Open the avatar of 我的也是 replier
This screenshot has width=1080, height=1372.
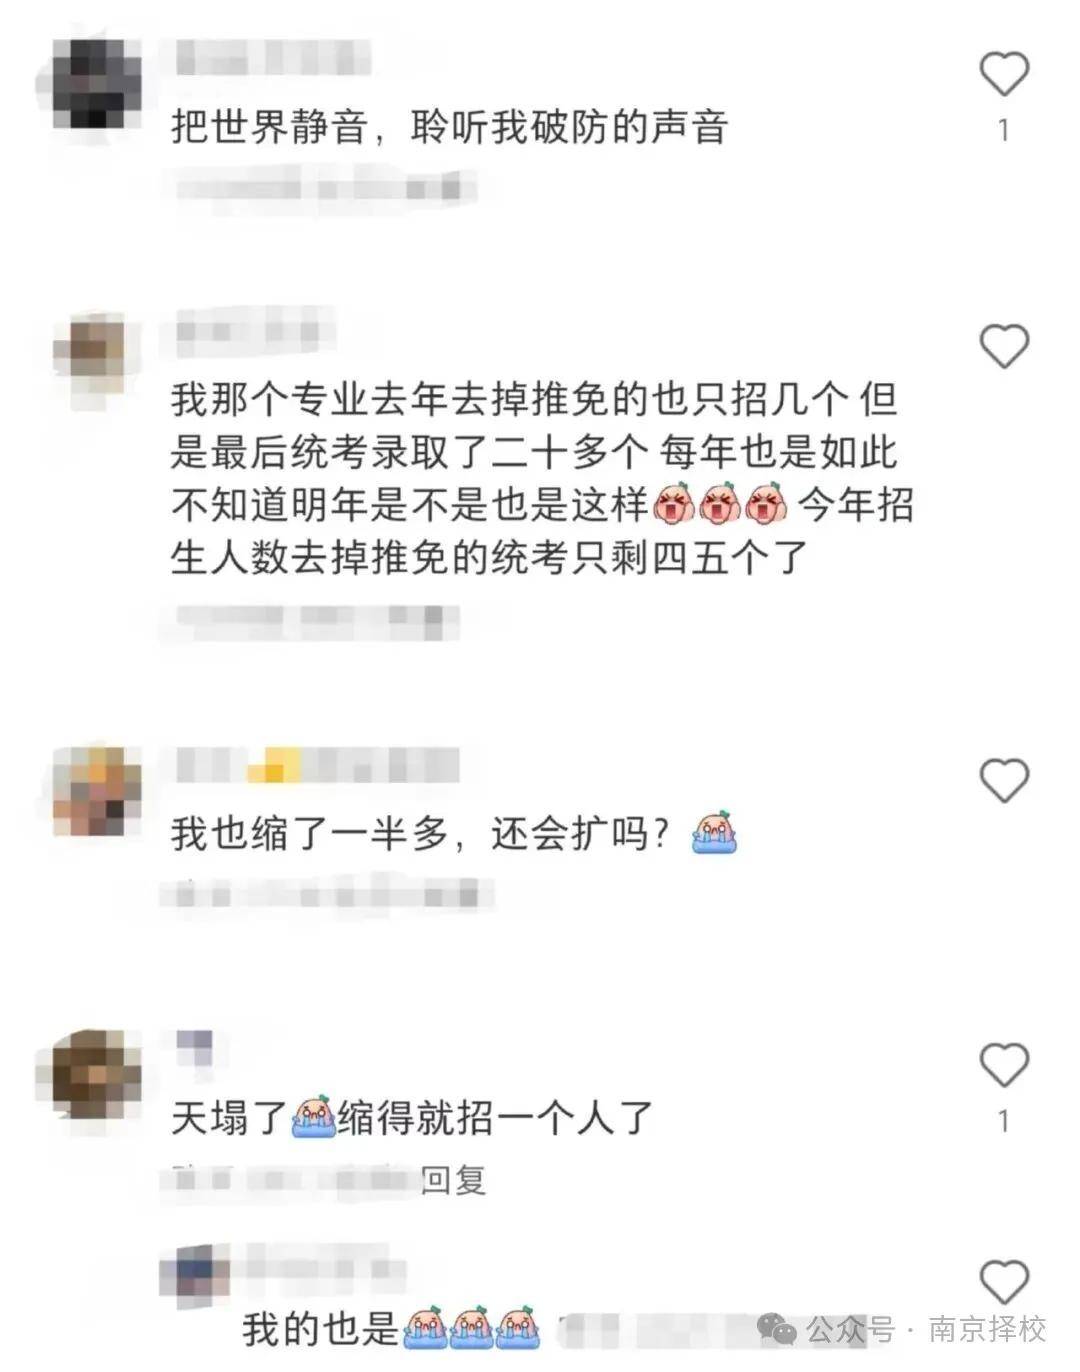click(x=194, y=1276)
